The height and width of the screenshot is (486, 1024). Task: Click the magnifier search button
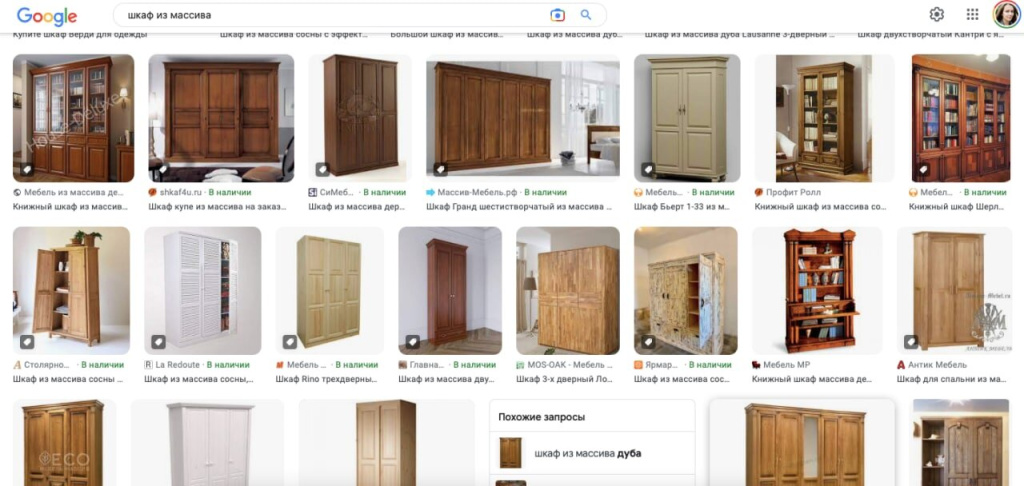(x=586, y=15)
